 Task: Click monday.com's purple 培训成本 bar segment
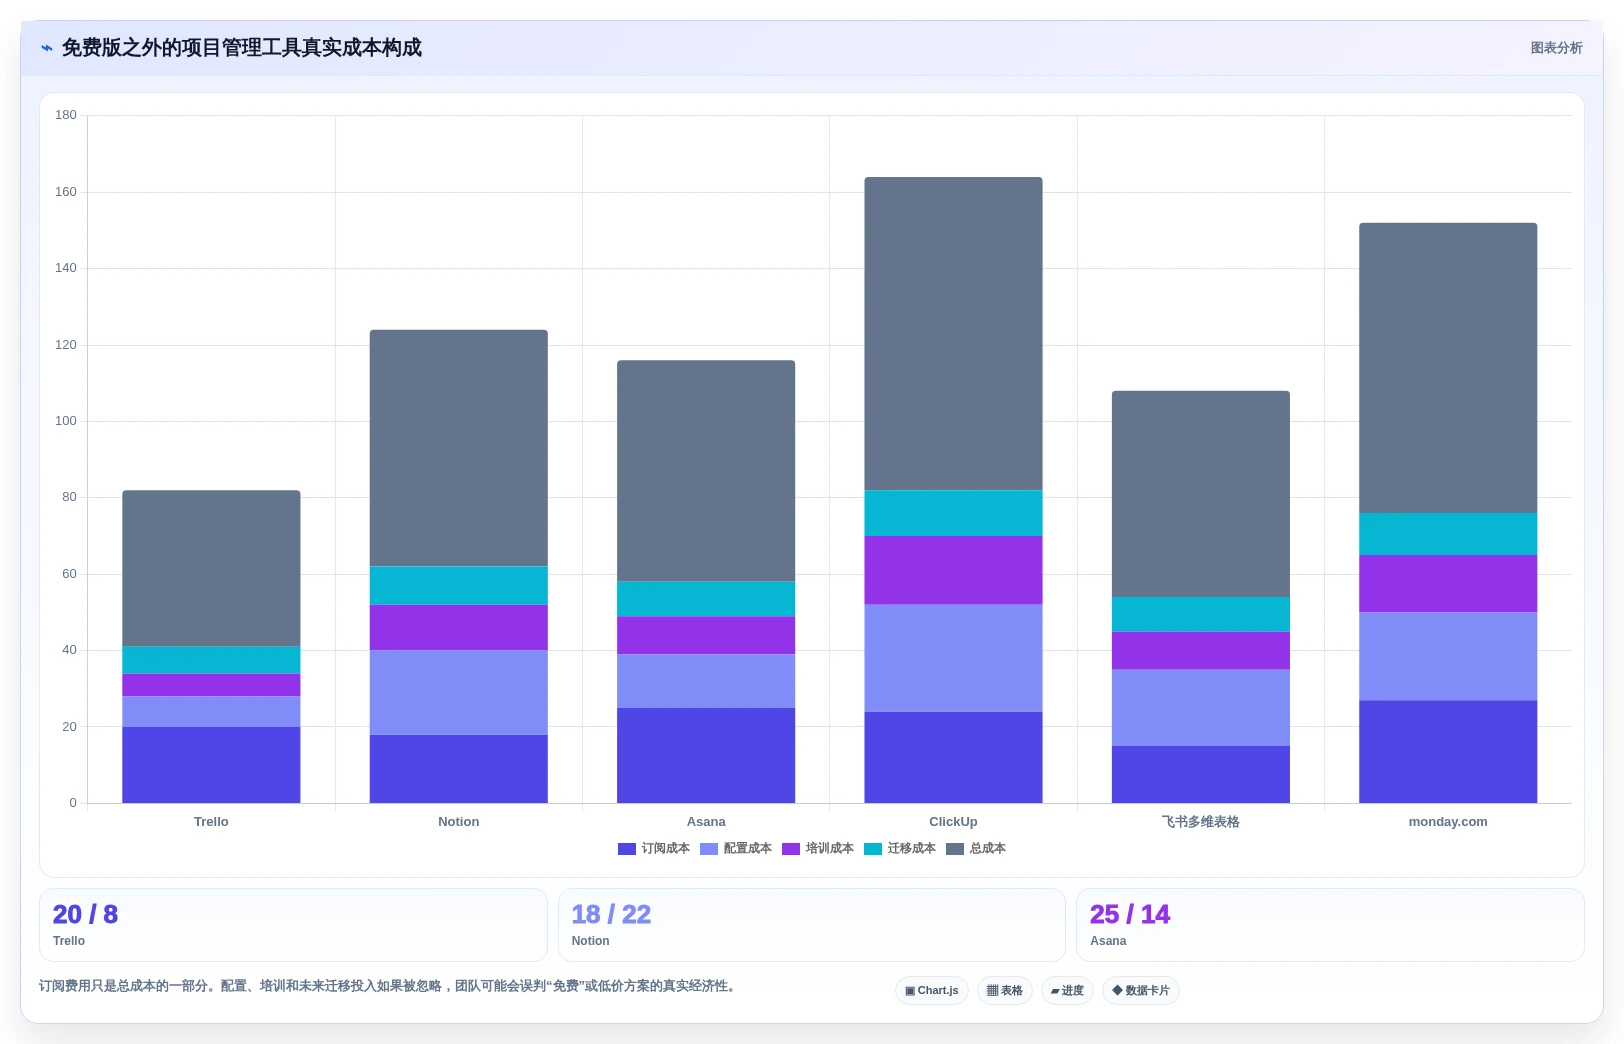click(1448, 584)
